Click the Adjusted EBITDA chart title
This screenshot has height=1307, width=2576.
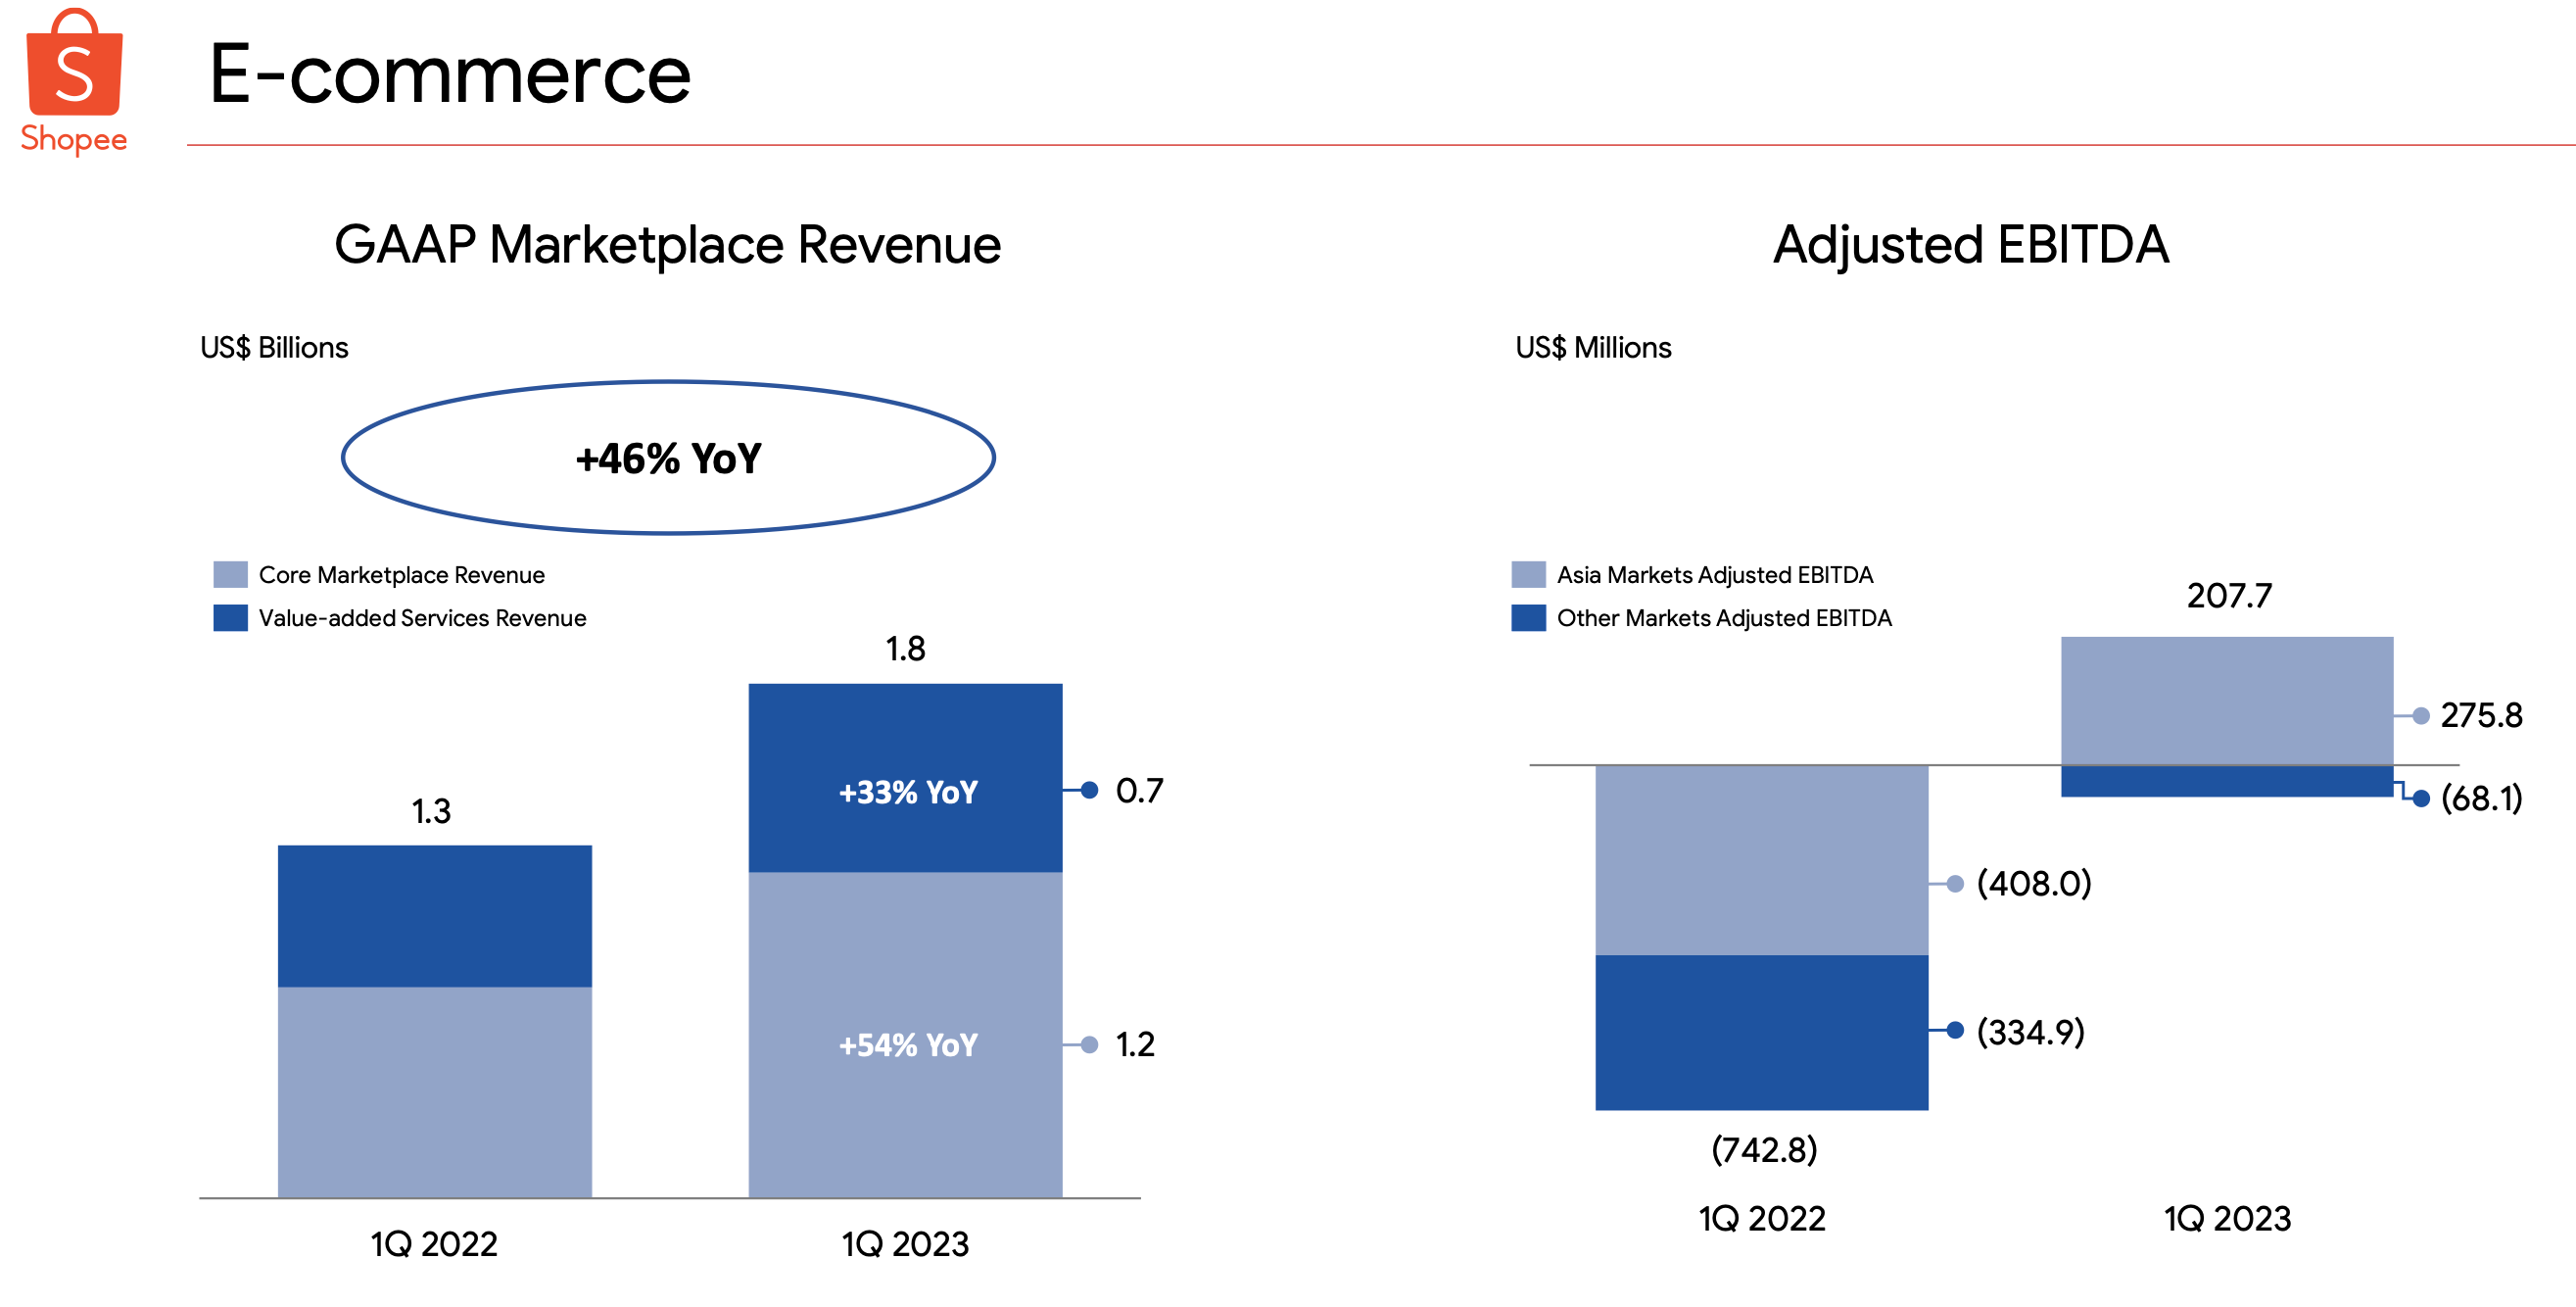1970,245
